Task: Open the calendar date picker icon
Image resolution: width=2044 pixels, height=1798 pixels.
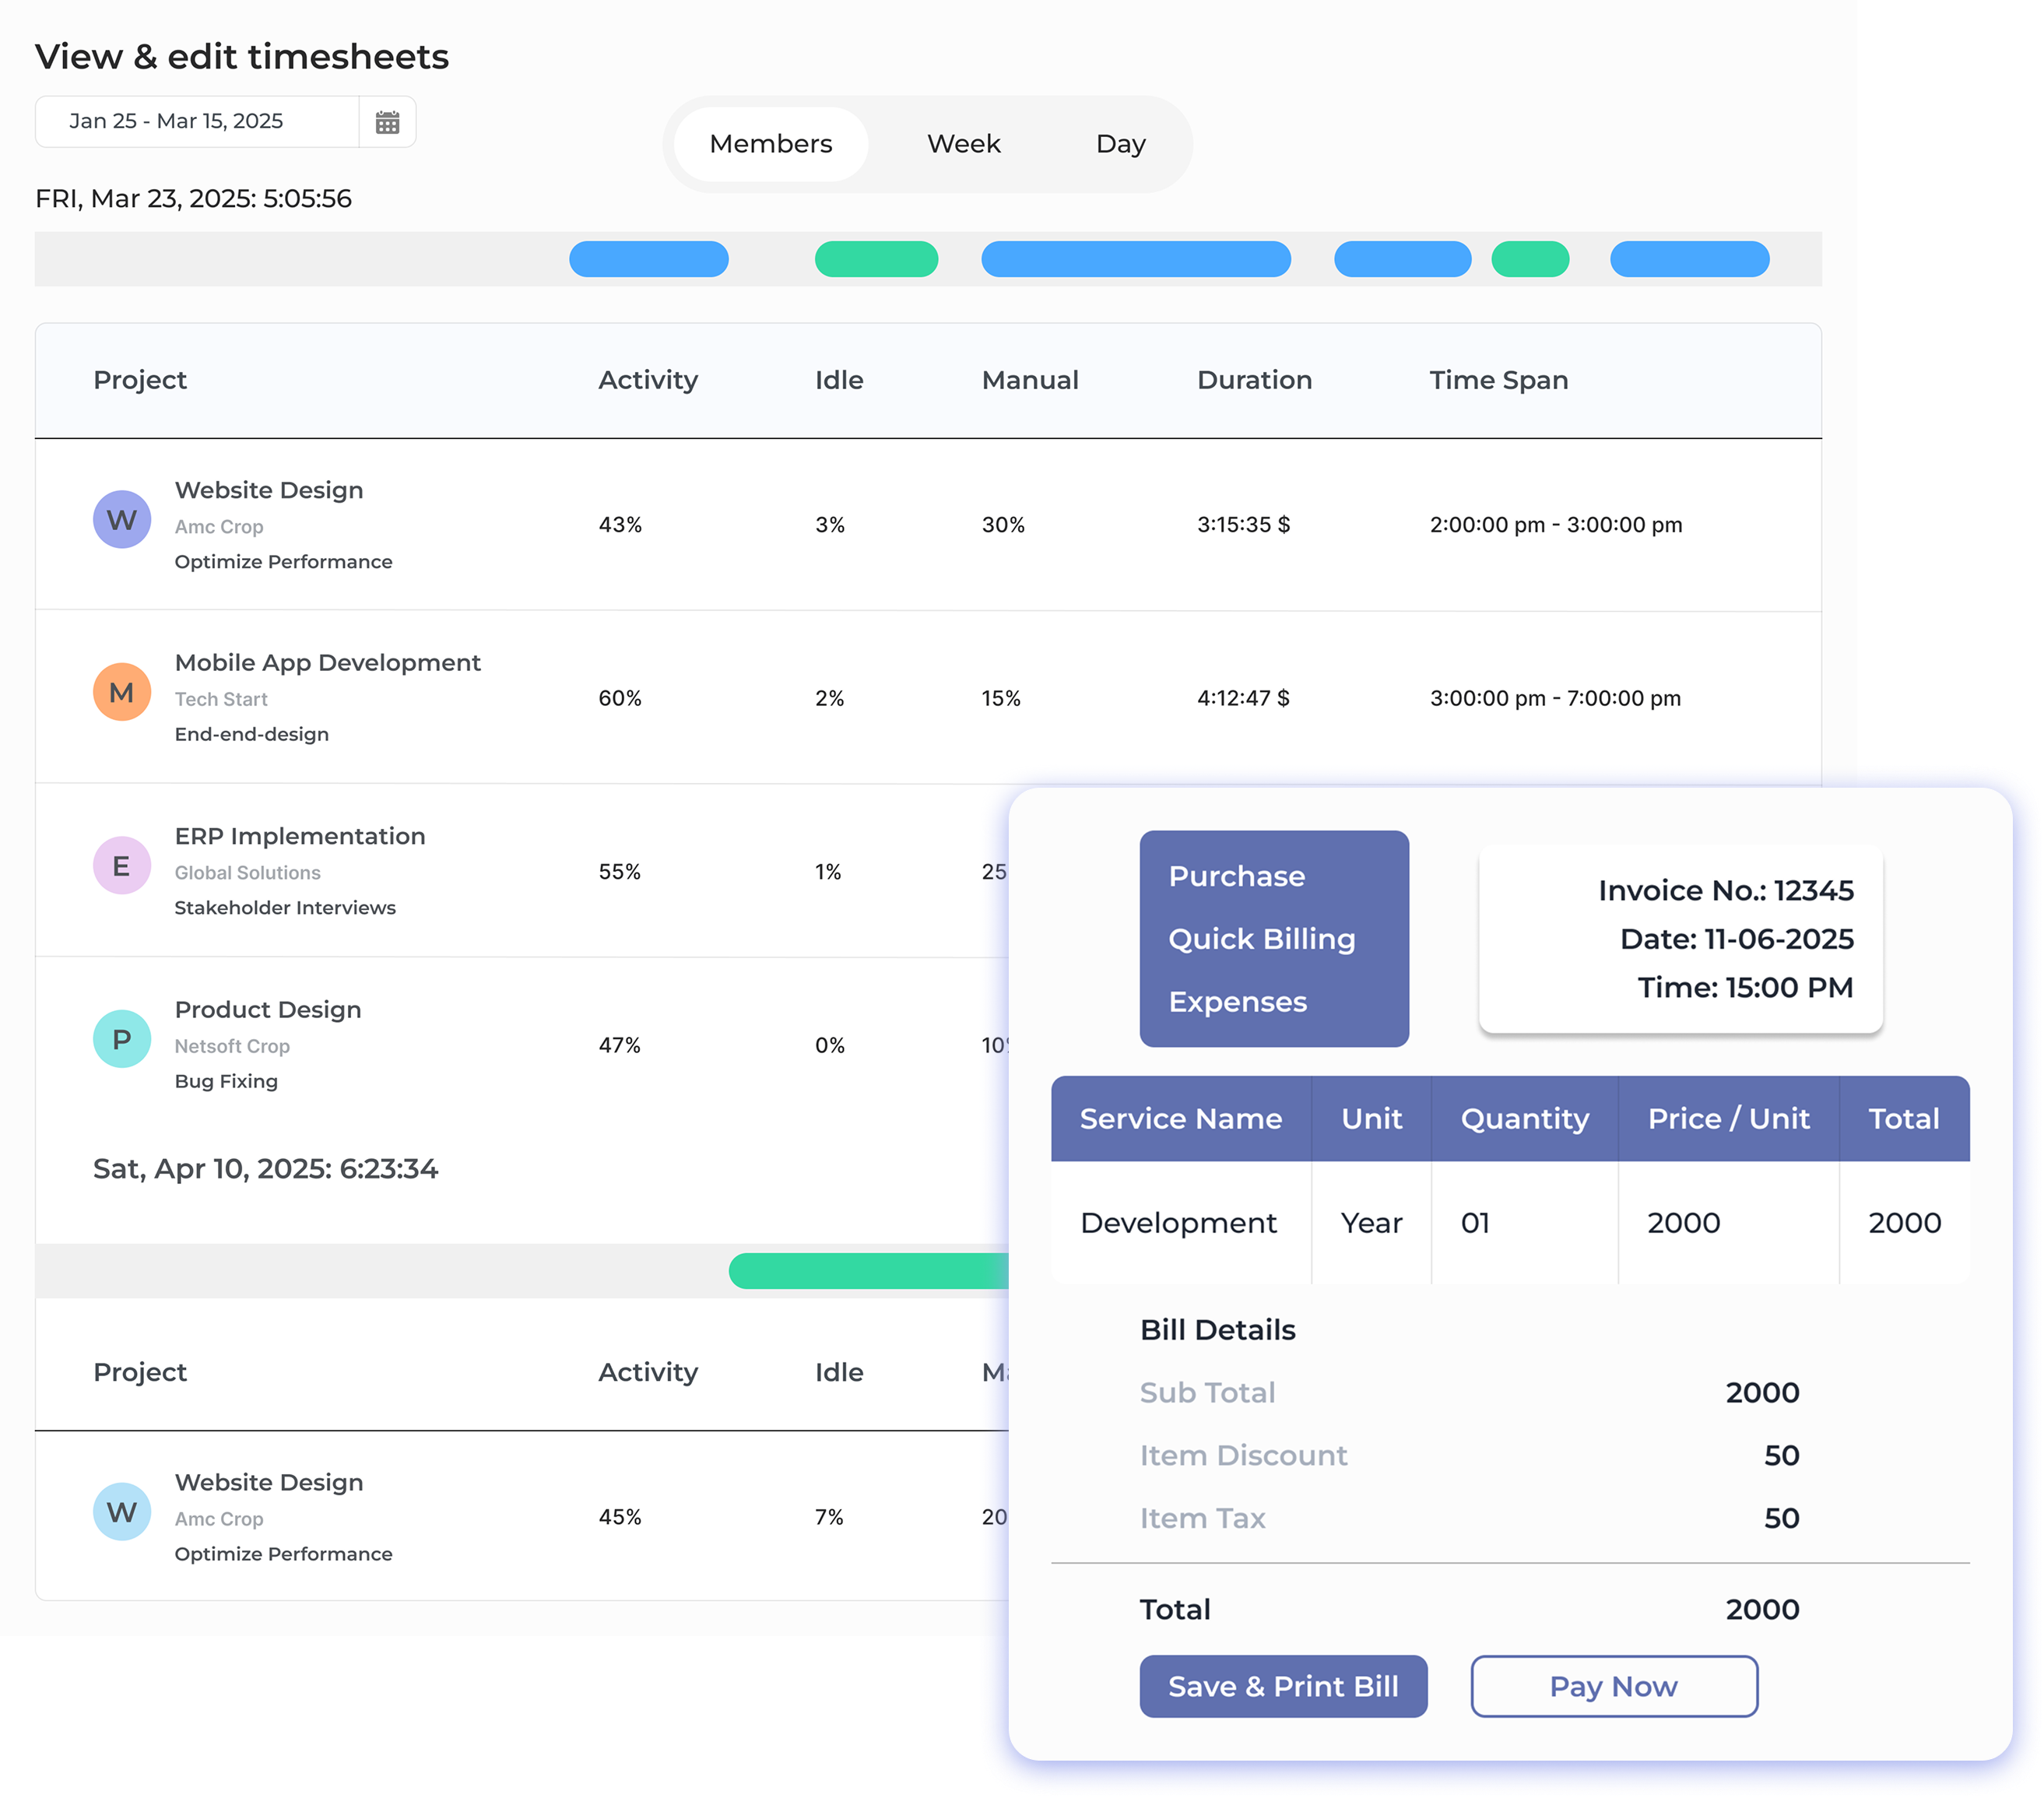Action: (387, 122)
